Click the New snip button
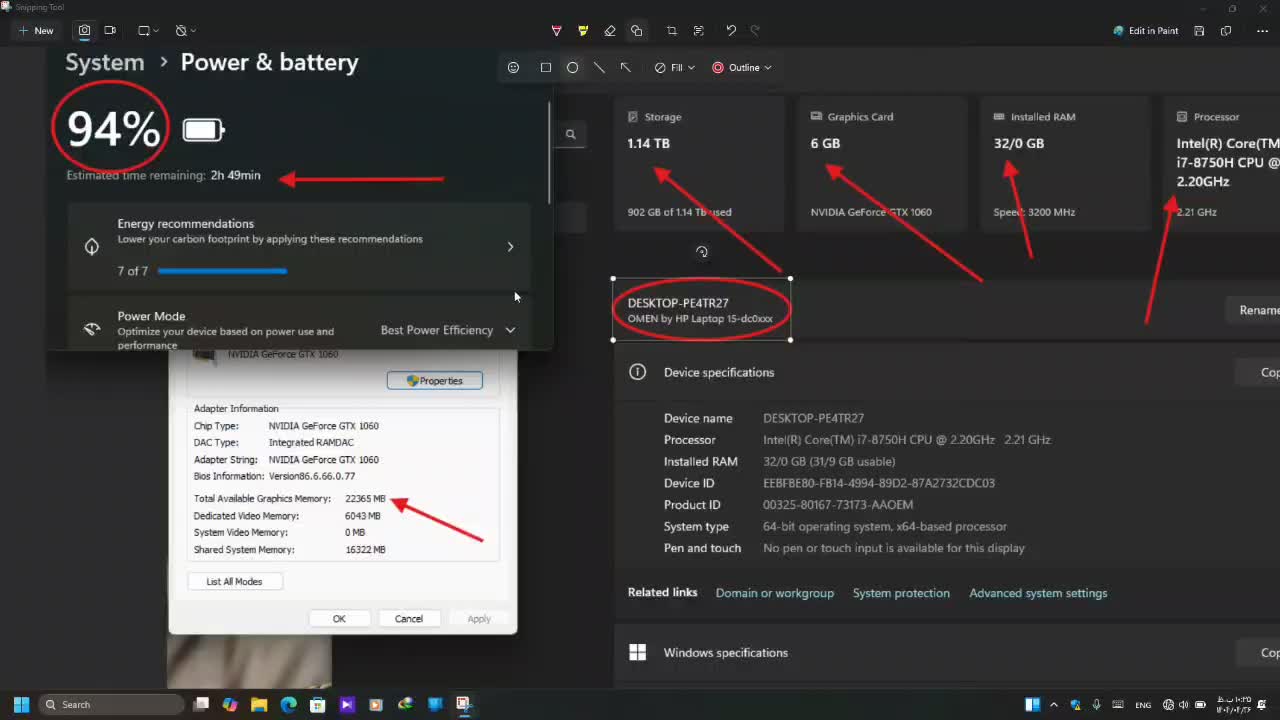1280x720 pixels. click(36, 31)
